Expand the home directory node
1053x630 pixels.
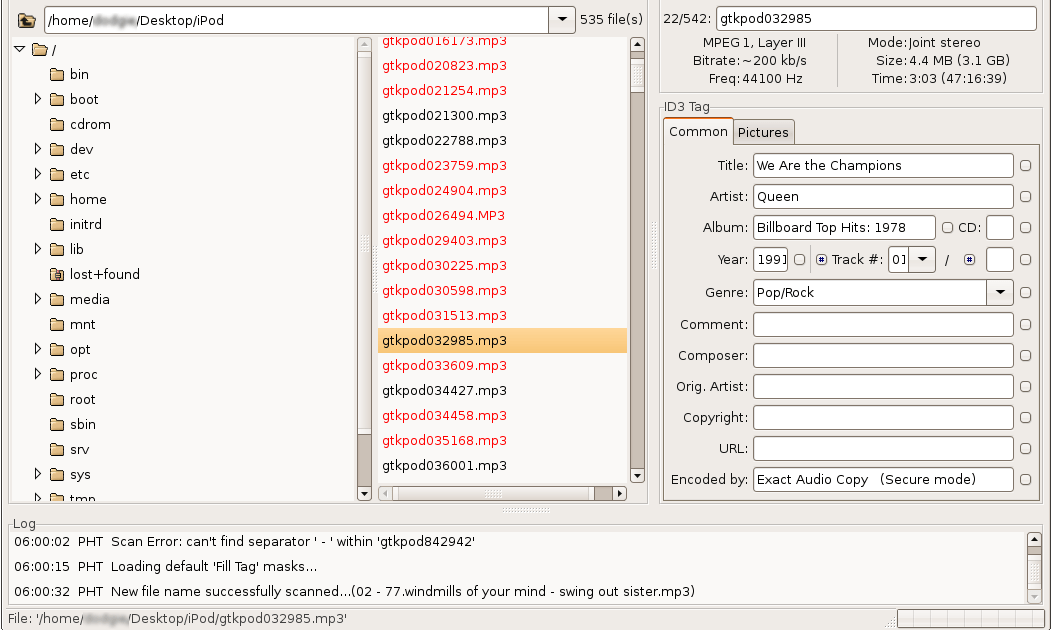point(37,199)
